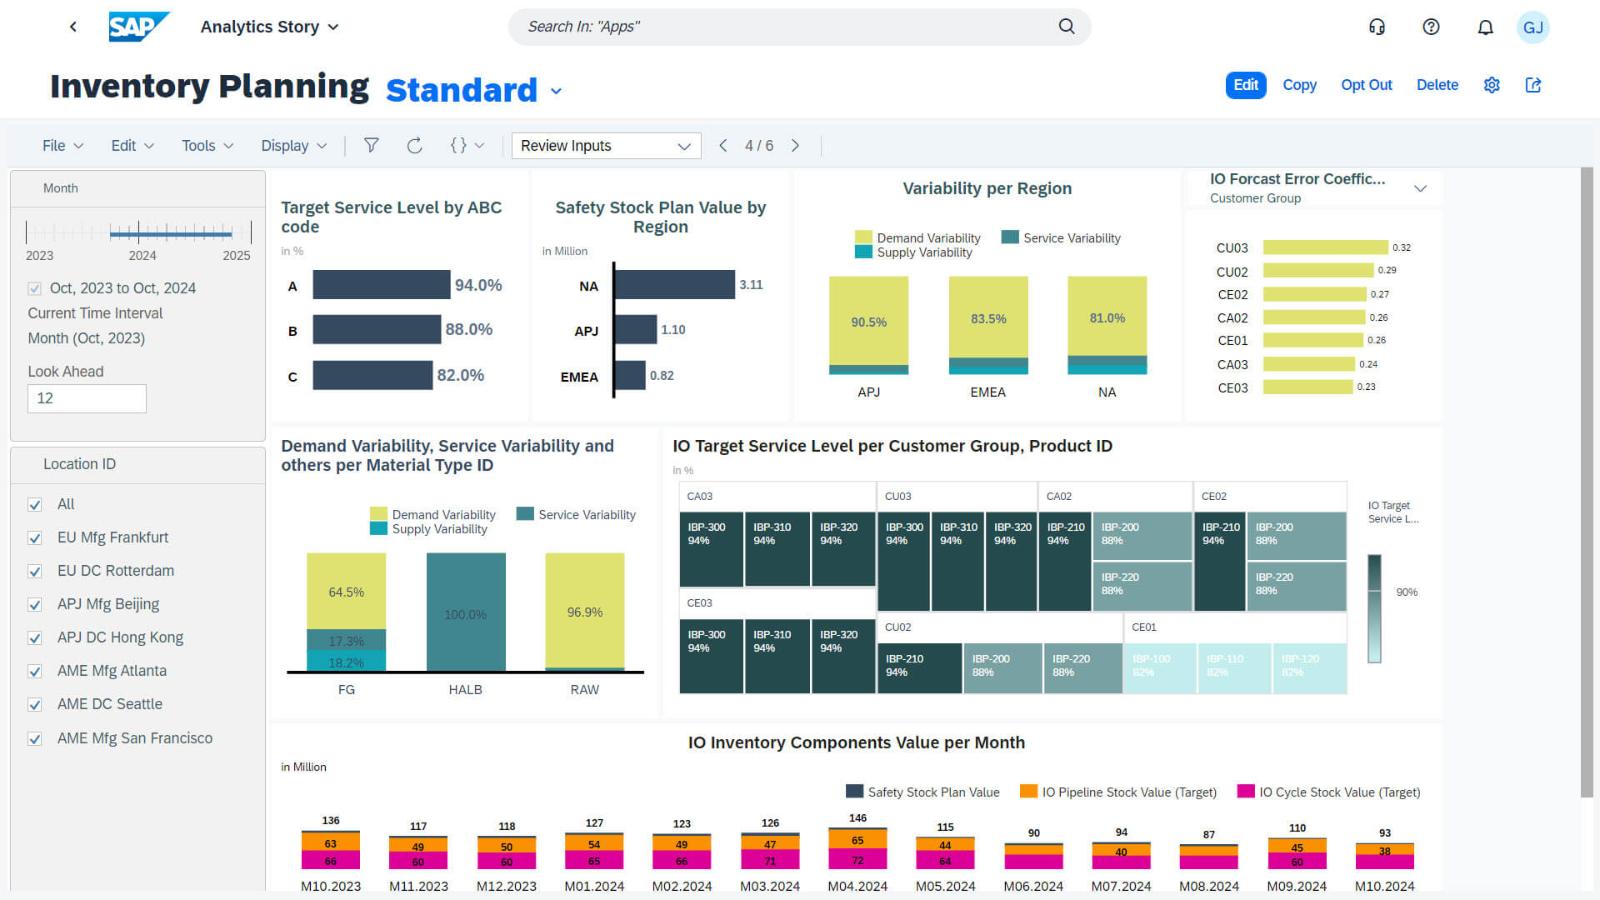Image resolution: width=1600 pixels, height=900 pixels.
Task: Click the share icon in the top right
Action: pos(1533,85)
